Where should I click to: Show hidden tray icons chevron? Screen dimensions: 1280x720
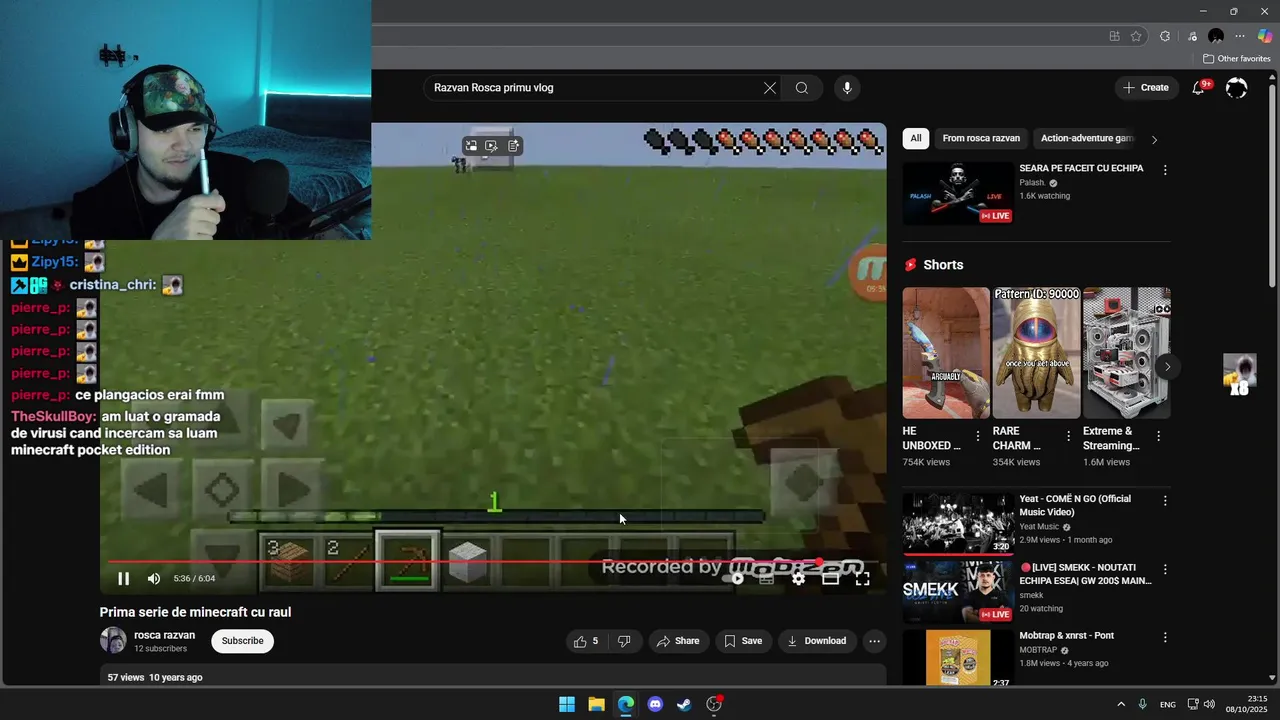pos(1121,704)
